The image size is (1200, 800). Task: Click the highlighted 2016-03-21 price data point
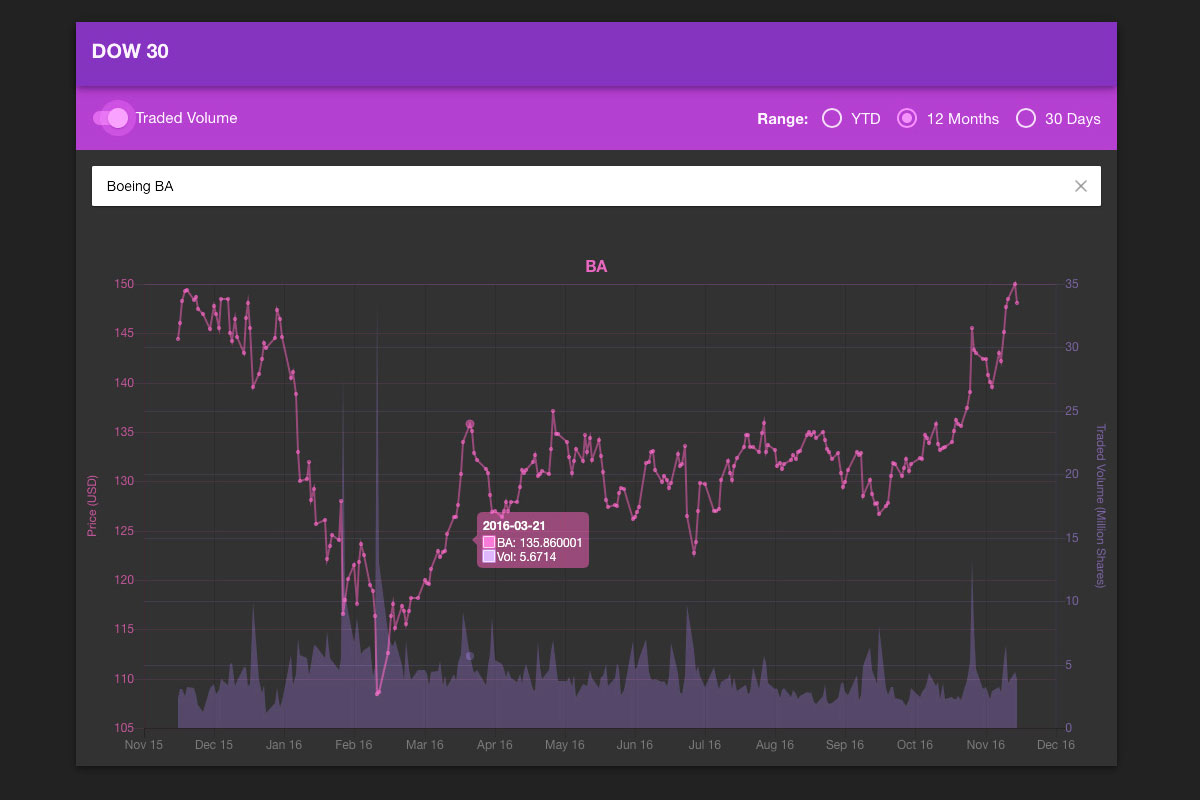point(469,425)
